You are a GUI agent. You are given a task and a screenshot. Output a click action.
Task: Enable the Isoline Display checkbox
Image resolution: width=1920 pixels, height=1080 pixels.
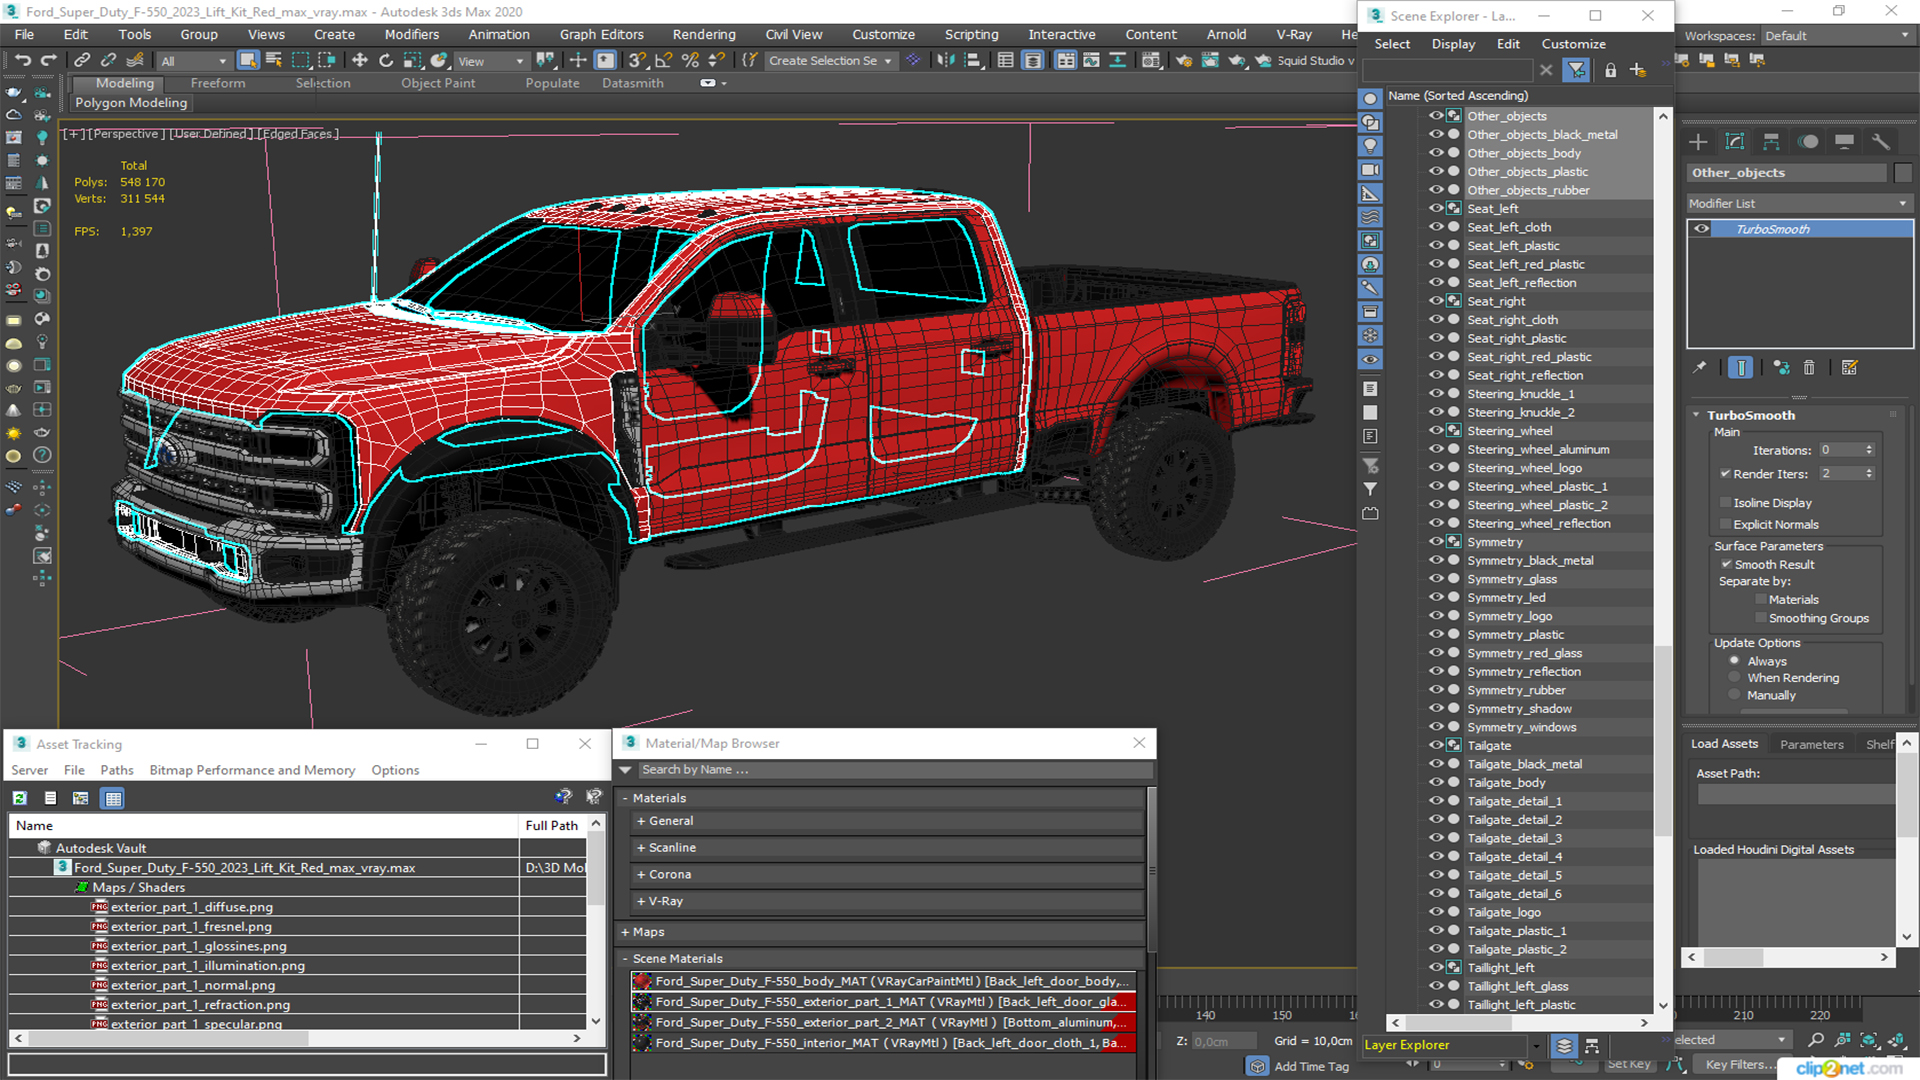(x=1725, y=503)
